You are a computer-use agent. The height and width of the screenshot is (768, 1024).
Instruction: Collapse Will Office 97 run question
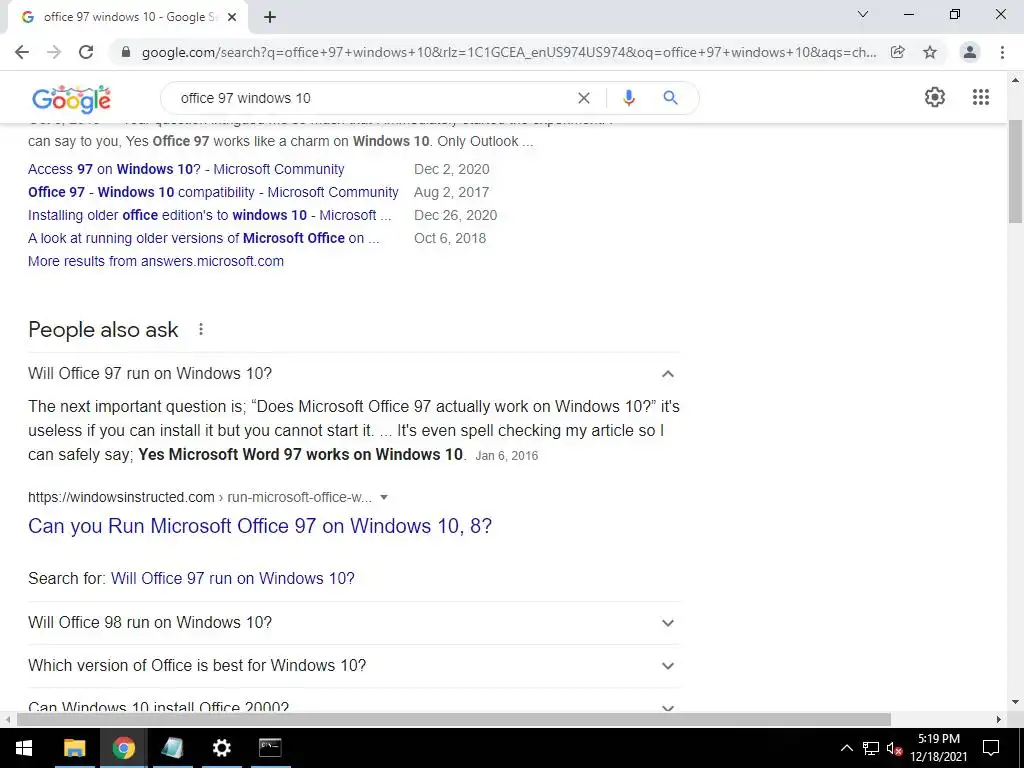coord(354,374)
